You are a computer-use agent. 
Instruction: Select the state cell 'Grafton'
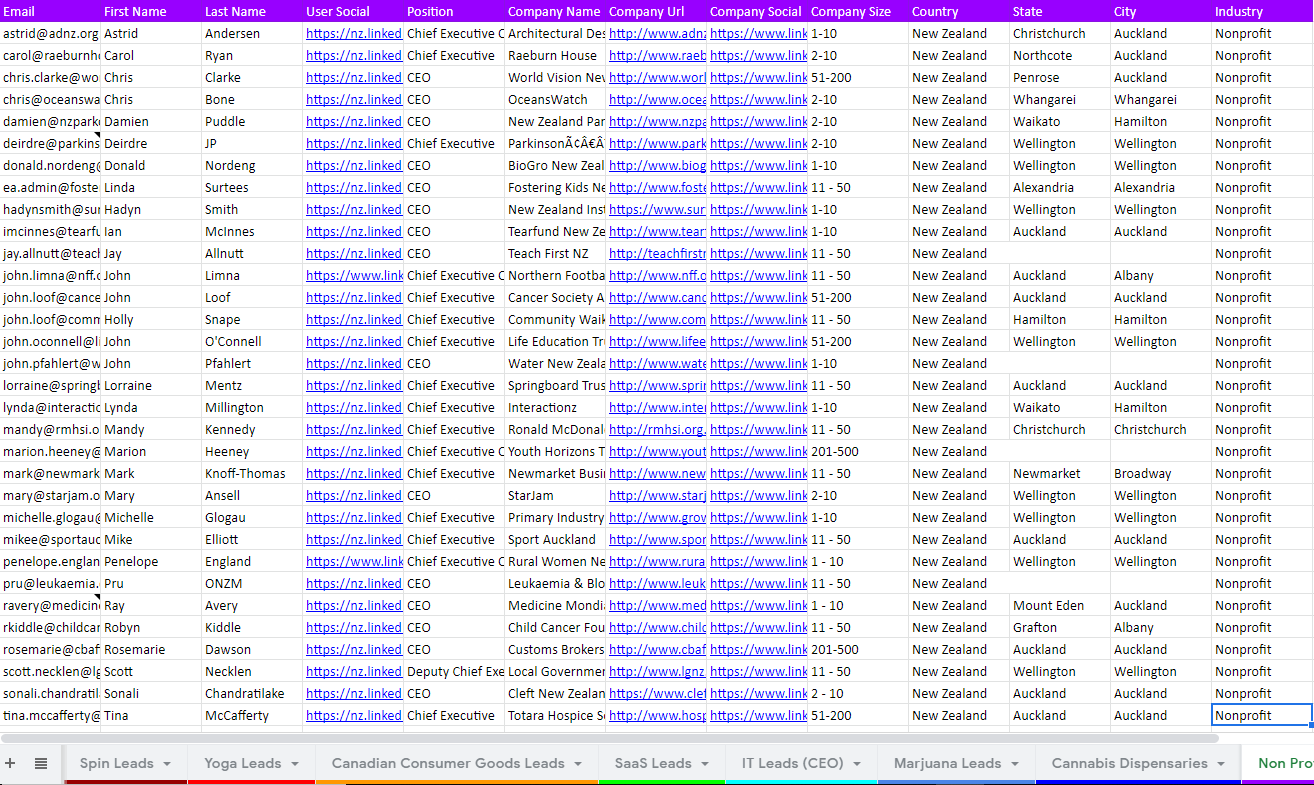tap(1060, 627)
